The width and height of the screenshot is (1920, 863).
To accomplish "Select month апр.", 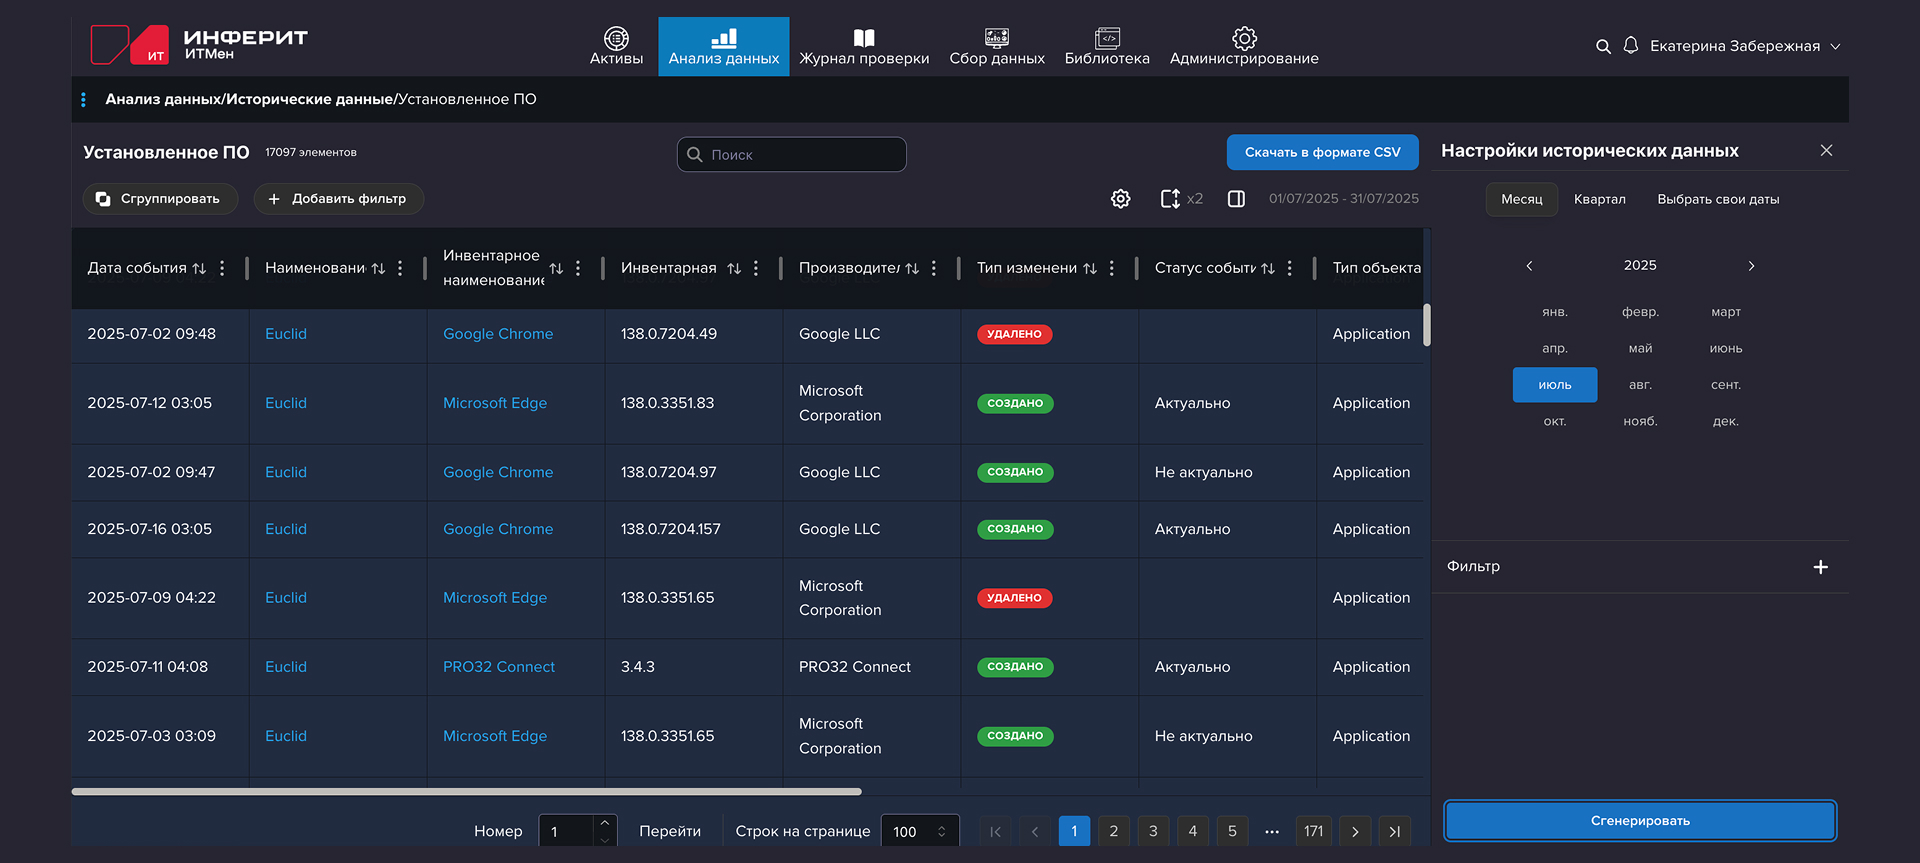I will (x=1555, y=348).
